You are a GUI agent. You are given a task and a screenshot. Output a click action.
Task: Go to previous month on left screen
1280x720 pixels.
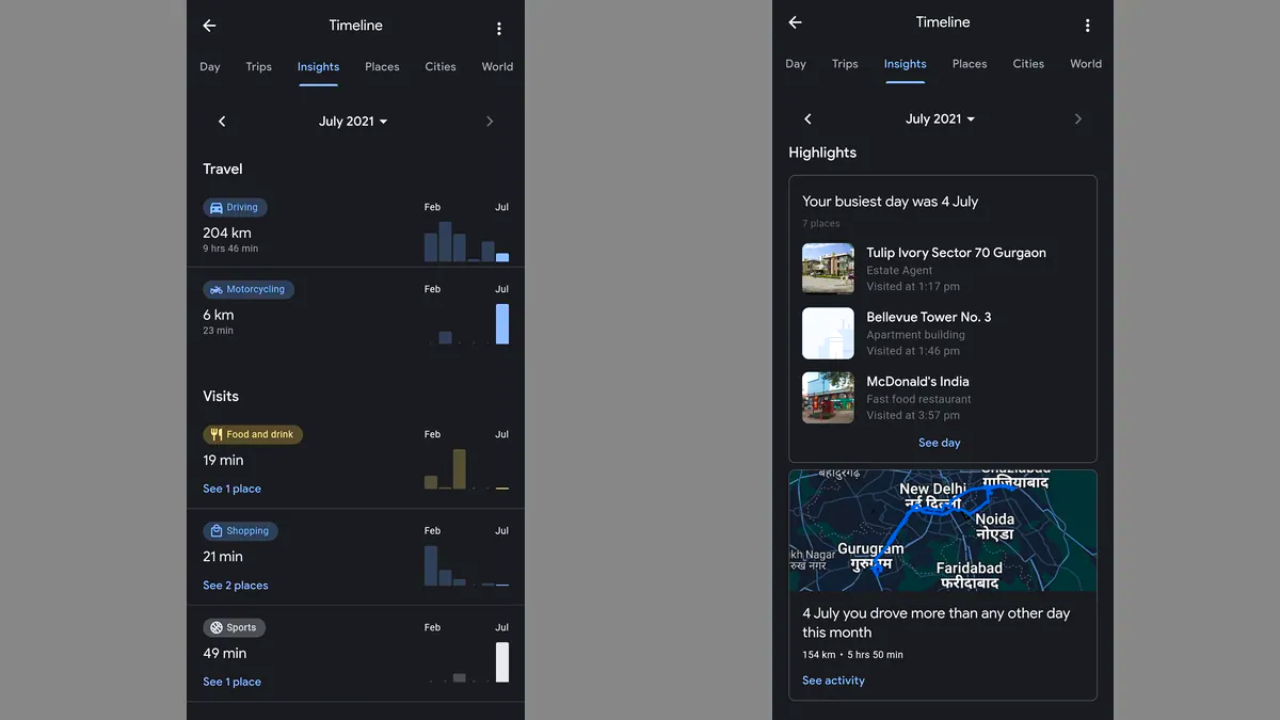[x=222, y=121]
